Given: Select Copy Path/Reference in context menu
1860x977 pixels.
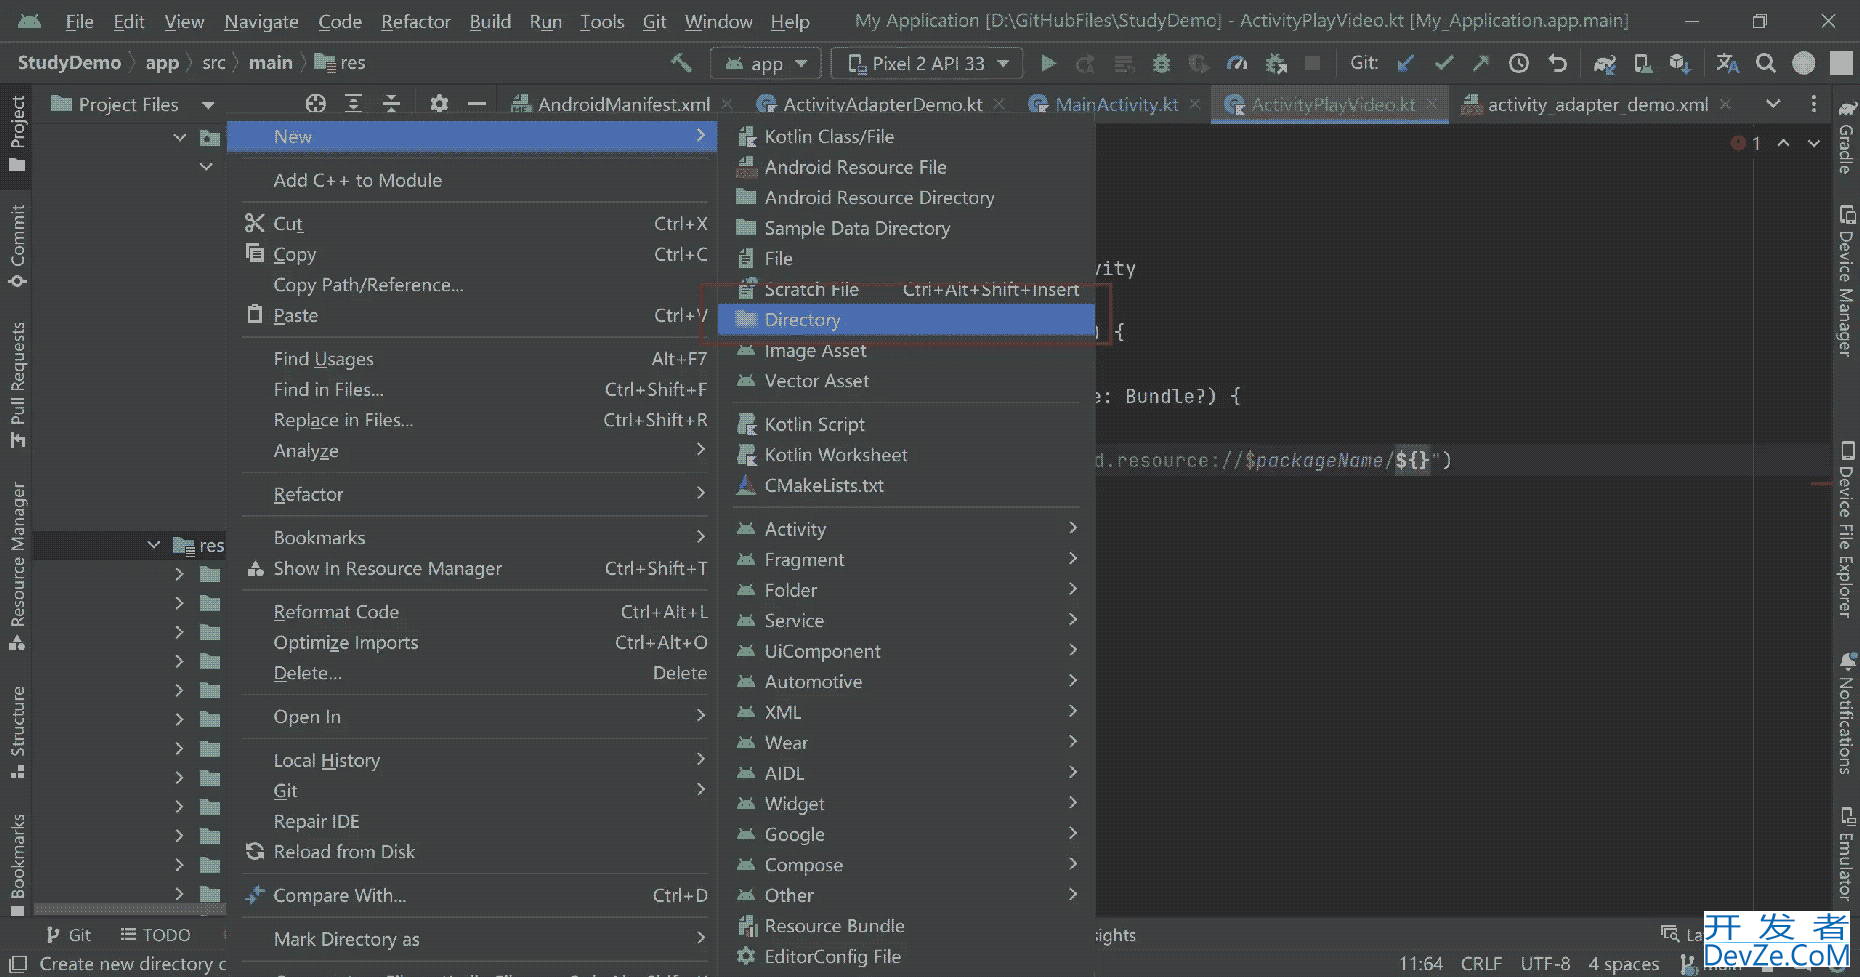Looking at the screenshot, I should pyautogui.click(x=474, y=285).
